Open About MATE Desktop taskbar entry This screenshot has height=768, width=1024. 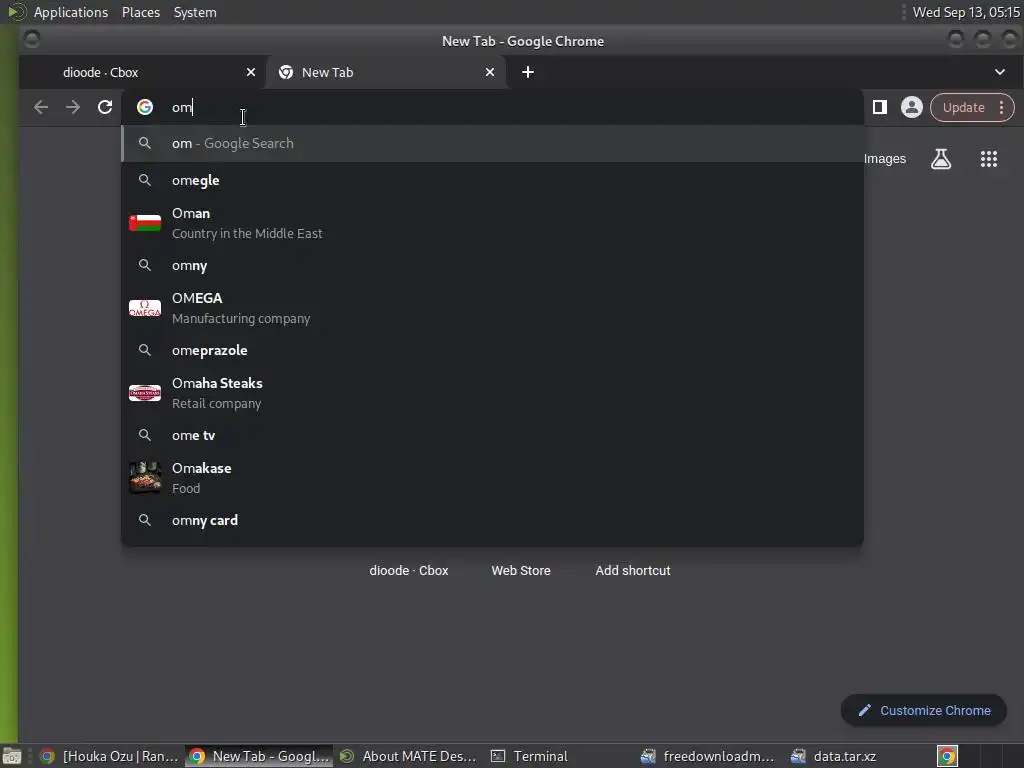(408, 756)
